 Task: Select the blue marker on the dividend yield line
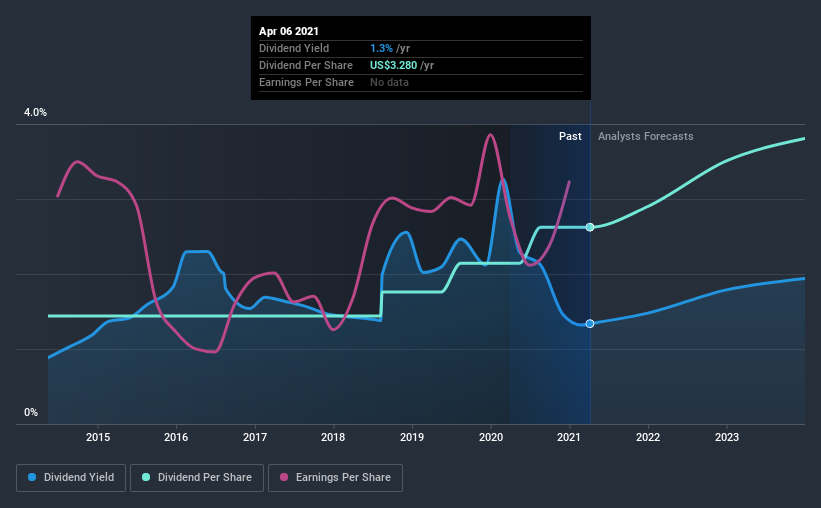[590, 323]
